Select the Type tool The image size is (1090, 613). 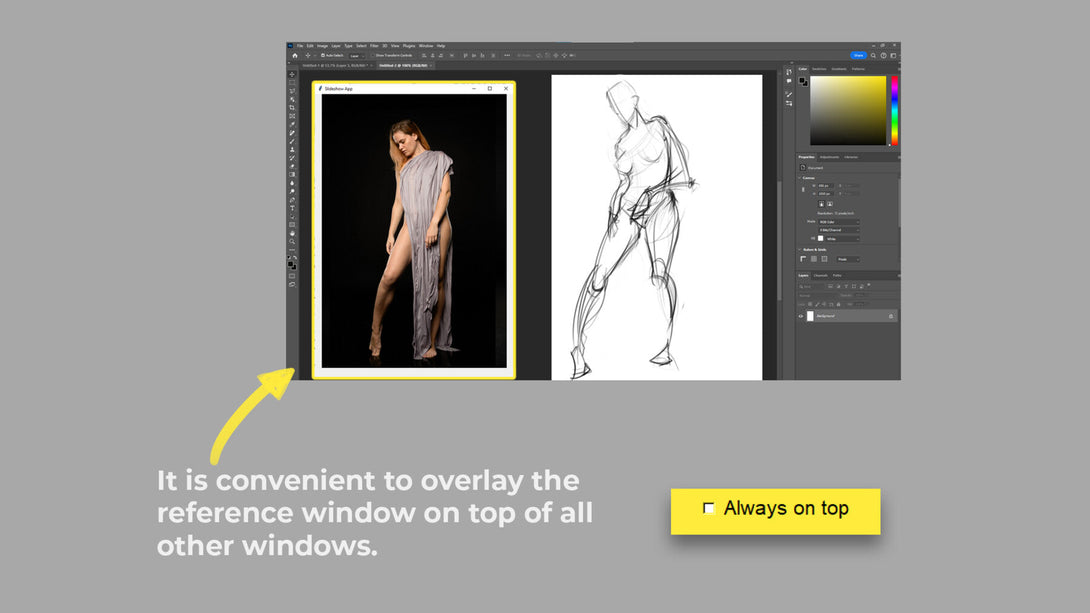coord(292,208)
